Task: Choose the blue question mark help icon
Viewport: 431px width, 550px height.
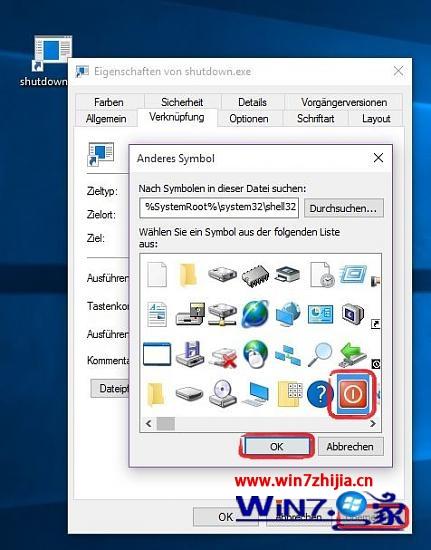Action: (320, 394)
